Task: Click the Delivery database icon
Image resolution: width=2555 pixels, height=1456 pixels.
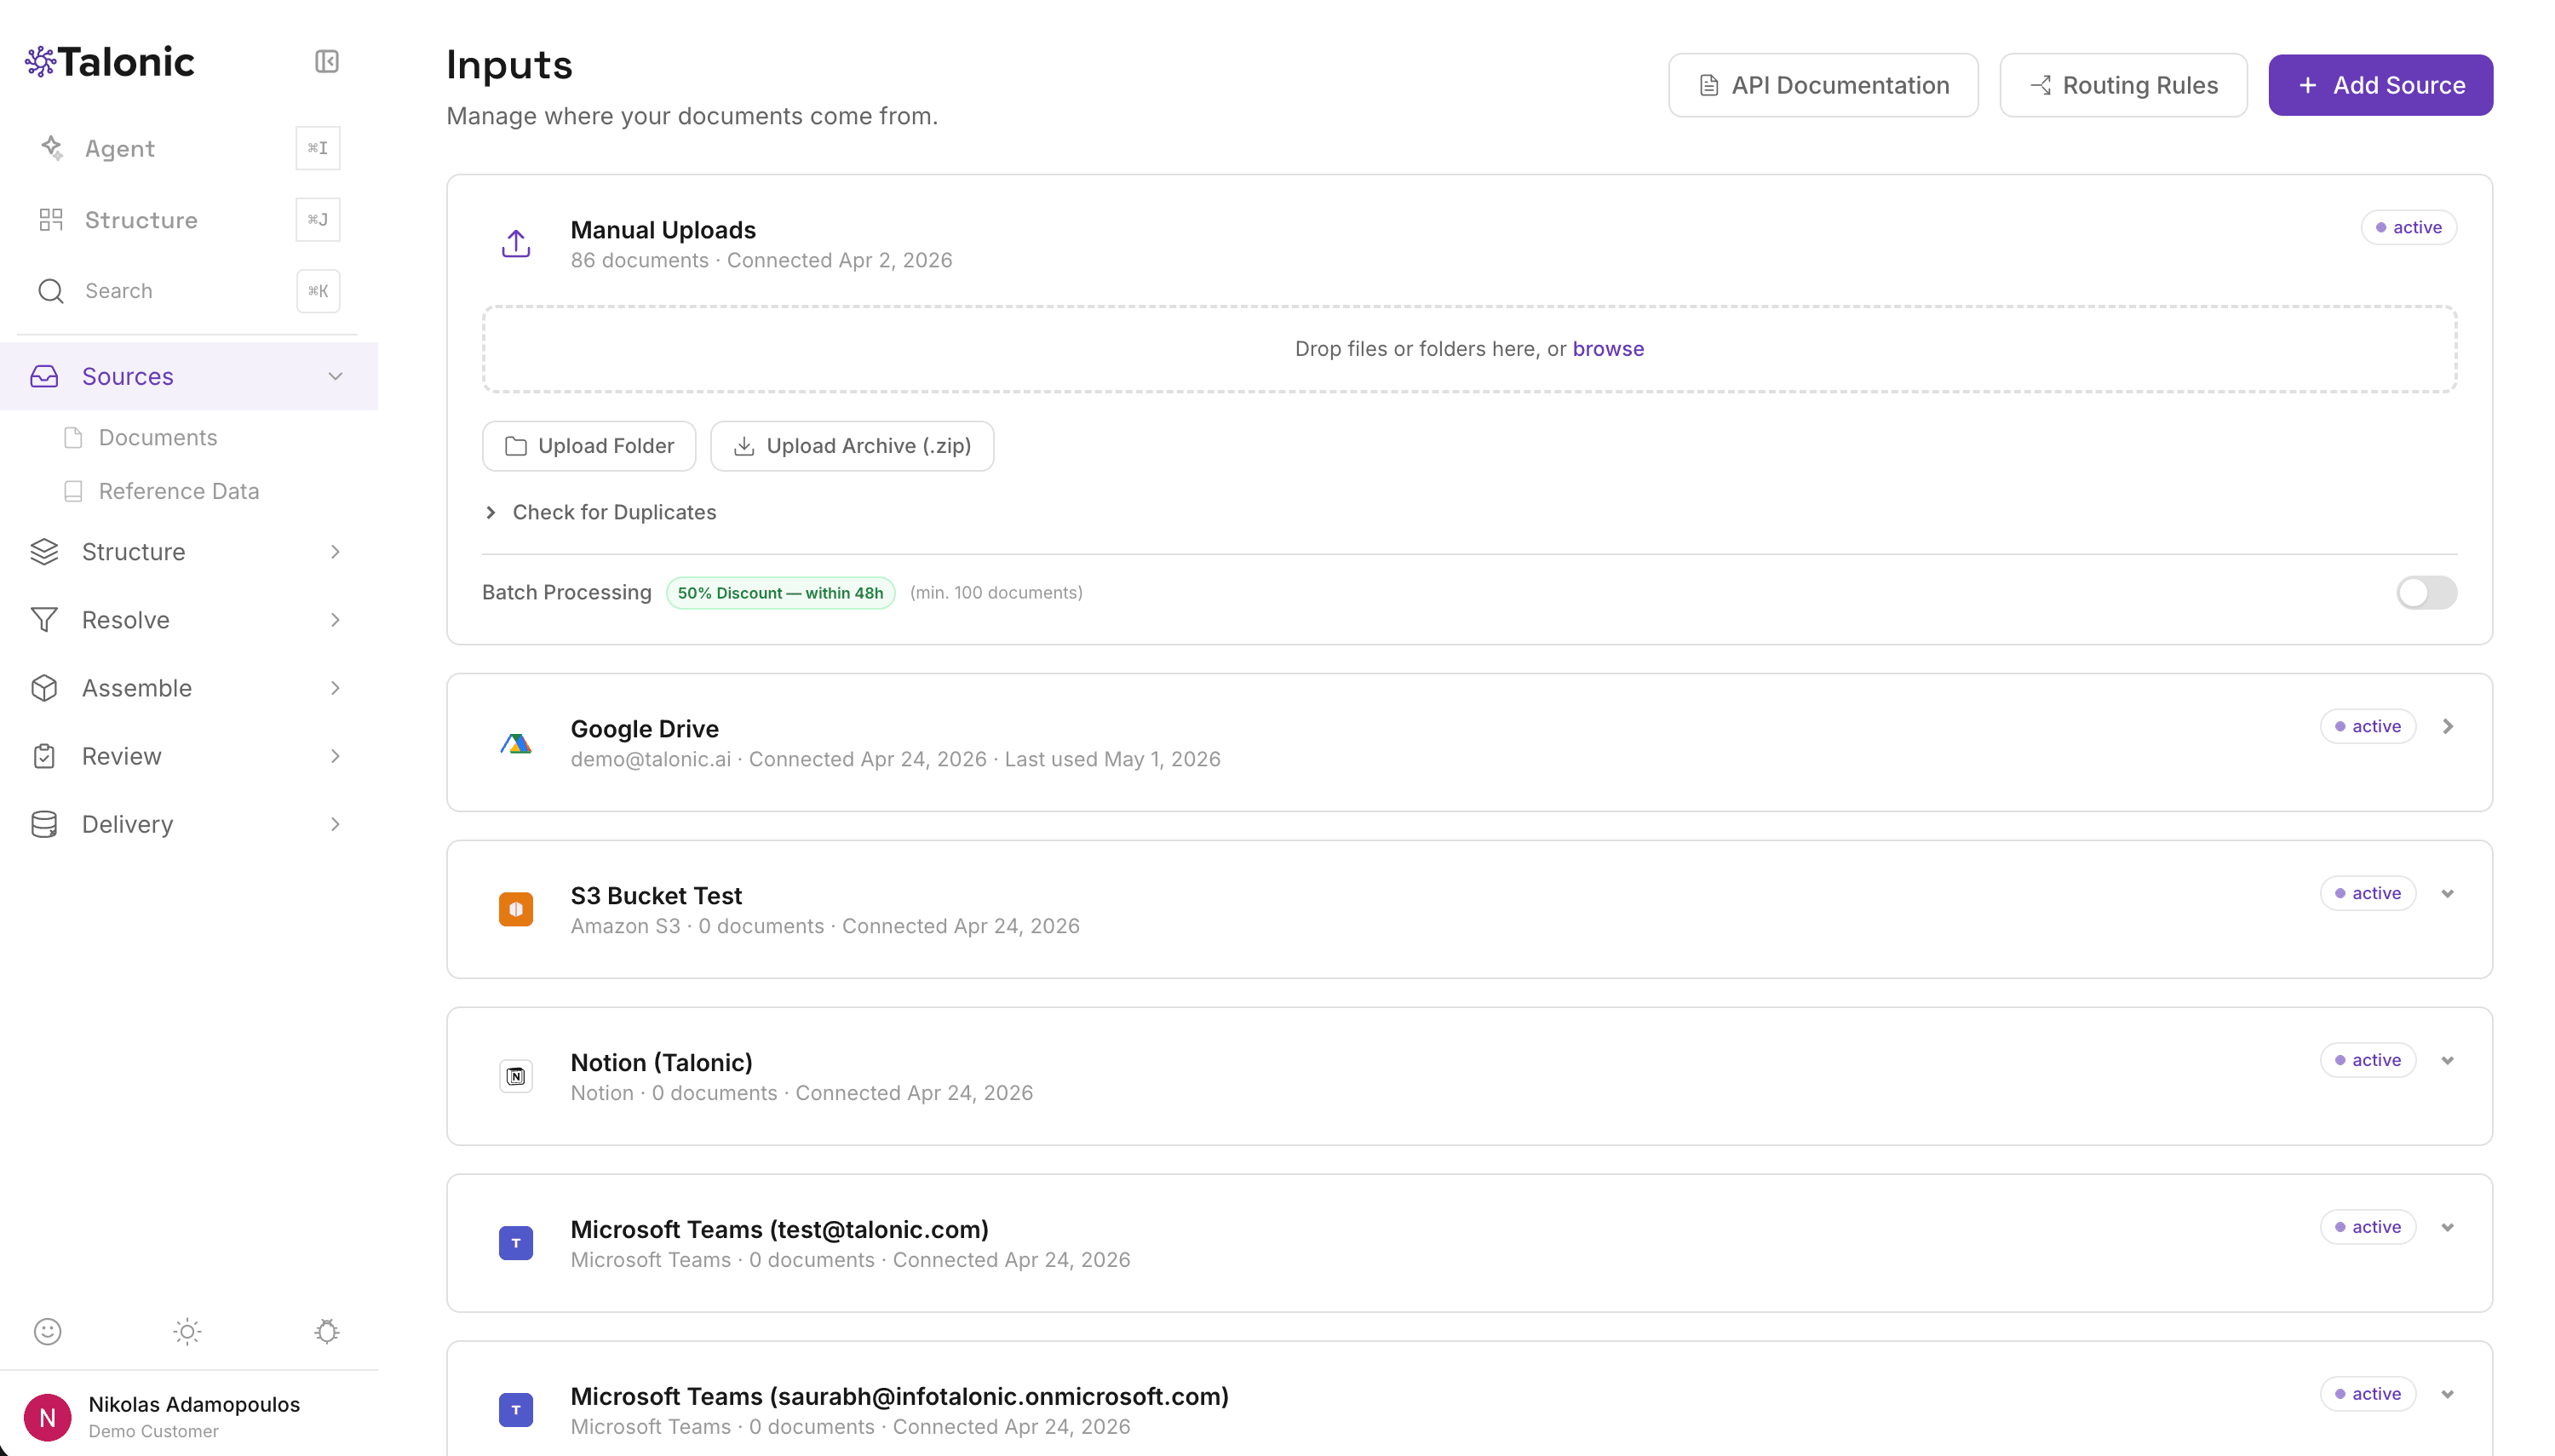Action: 44,824
